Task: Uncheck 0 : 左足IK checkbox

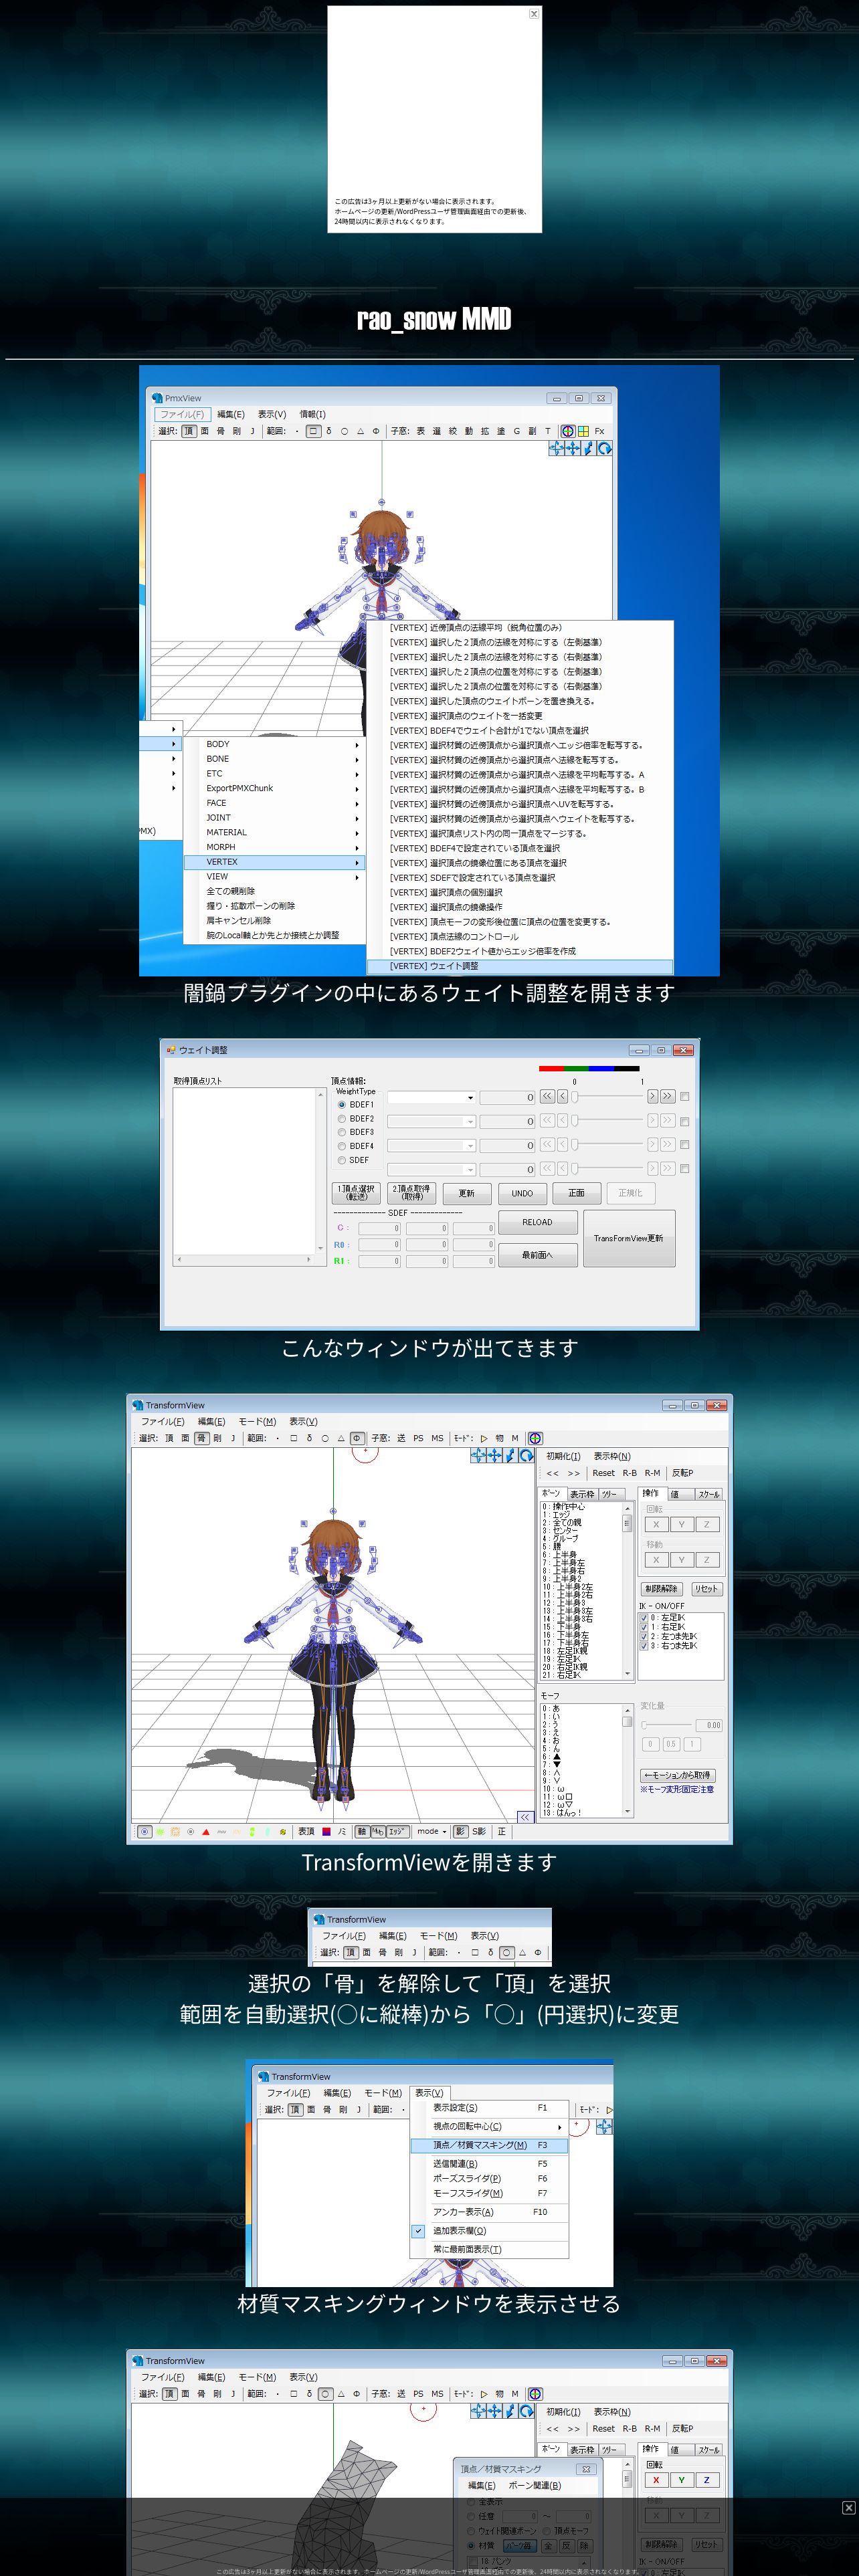Action: [644, 1617]
